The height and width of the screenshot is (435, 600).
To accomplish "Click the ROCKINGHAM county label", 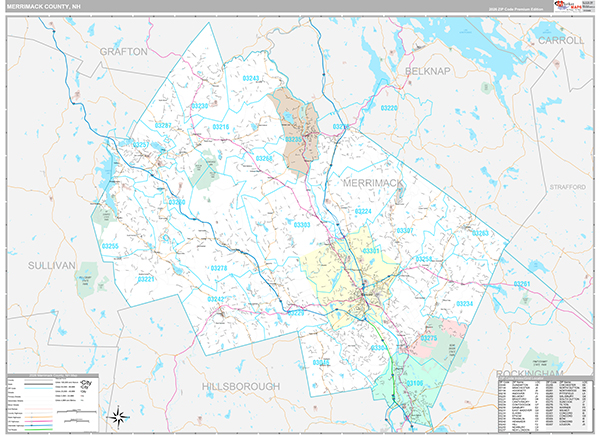I will point(530,373).
